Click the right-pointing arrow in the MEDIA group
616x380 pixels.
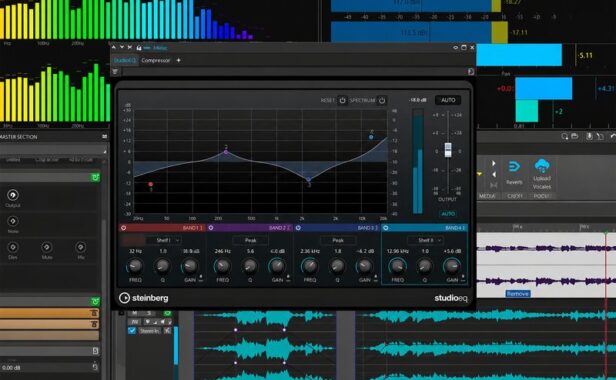pos(494,163)
